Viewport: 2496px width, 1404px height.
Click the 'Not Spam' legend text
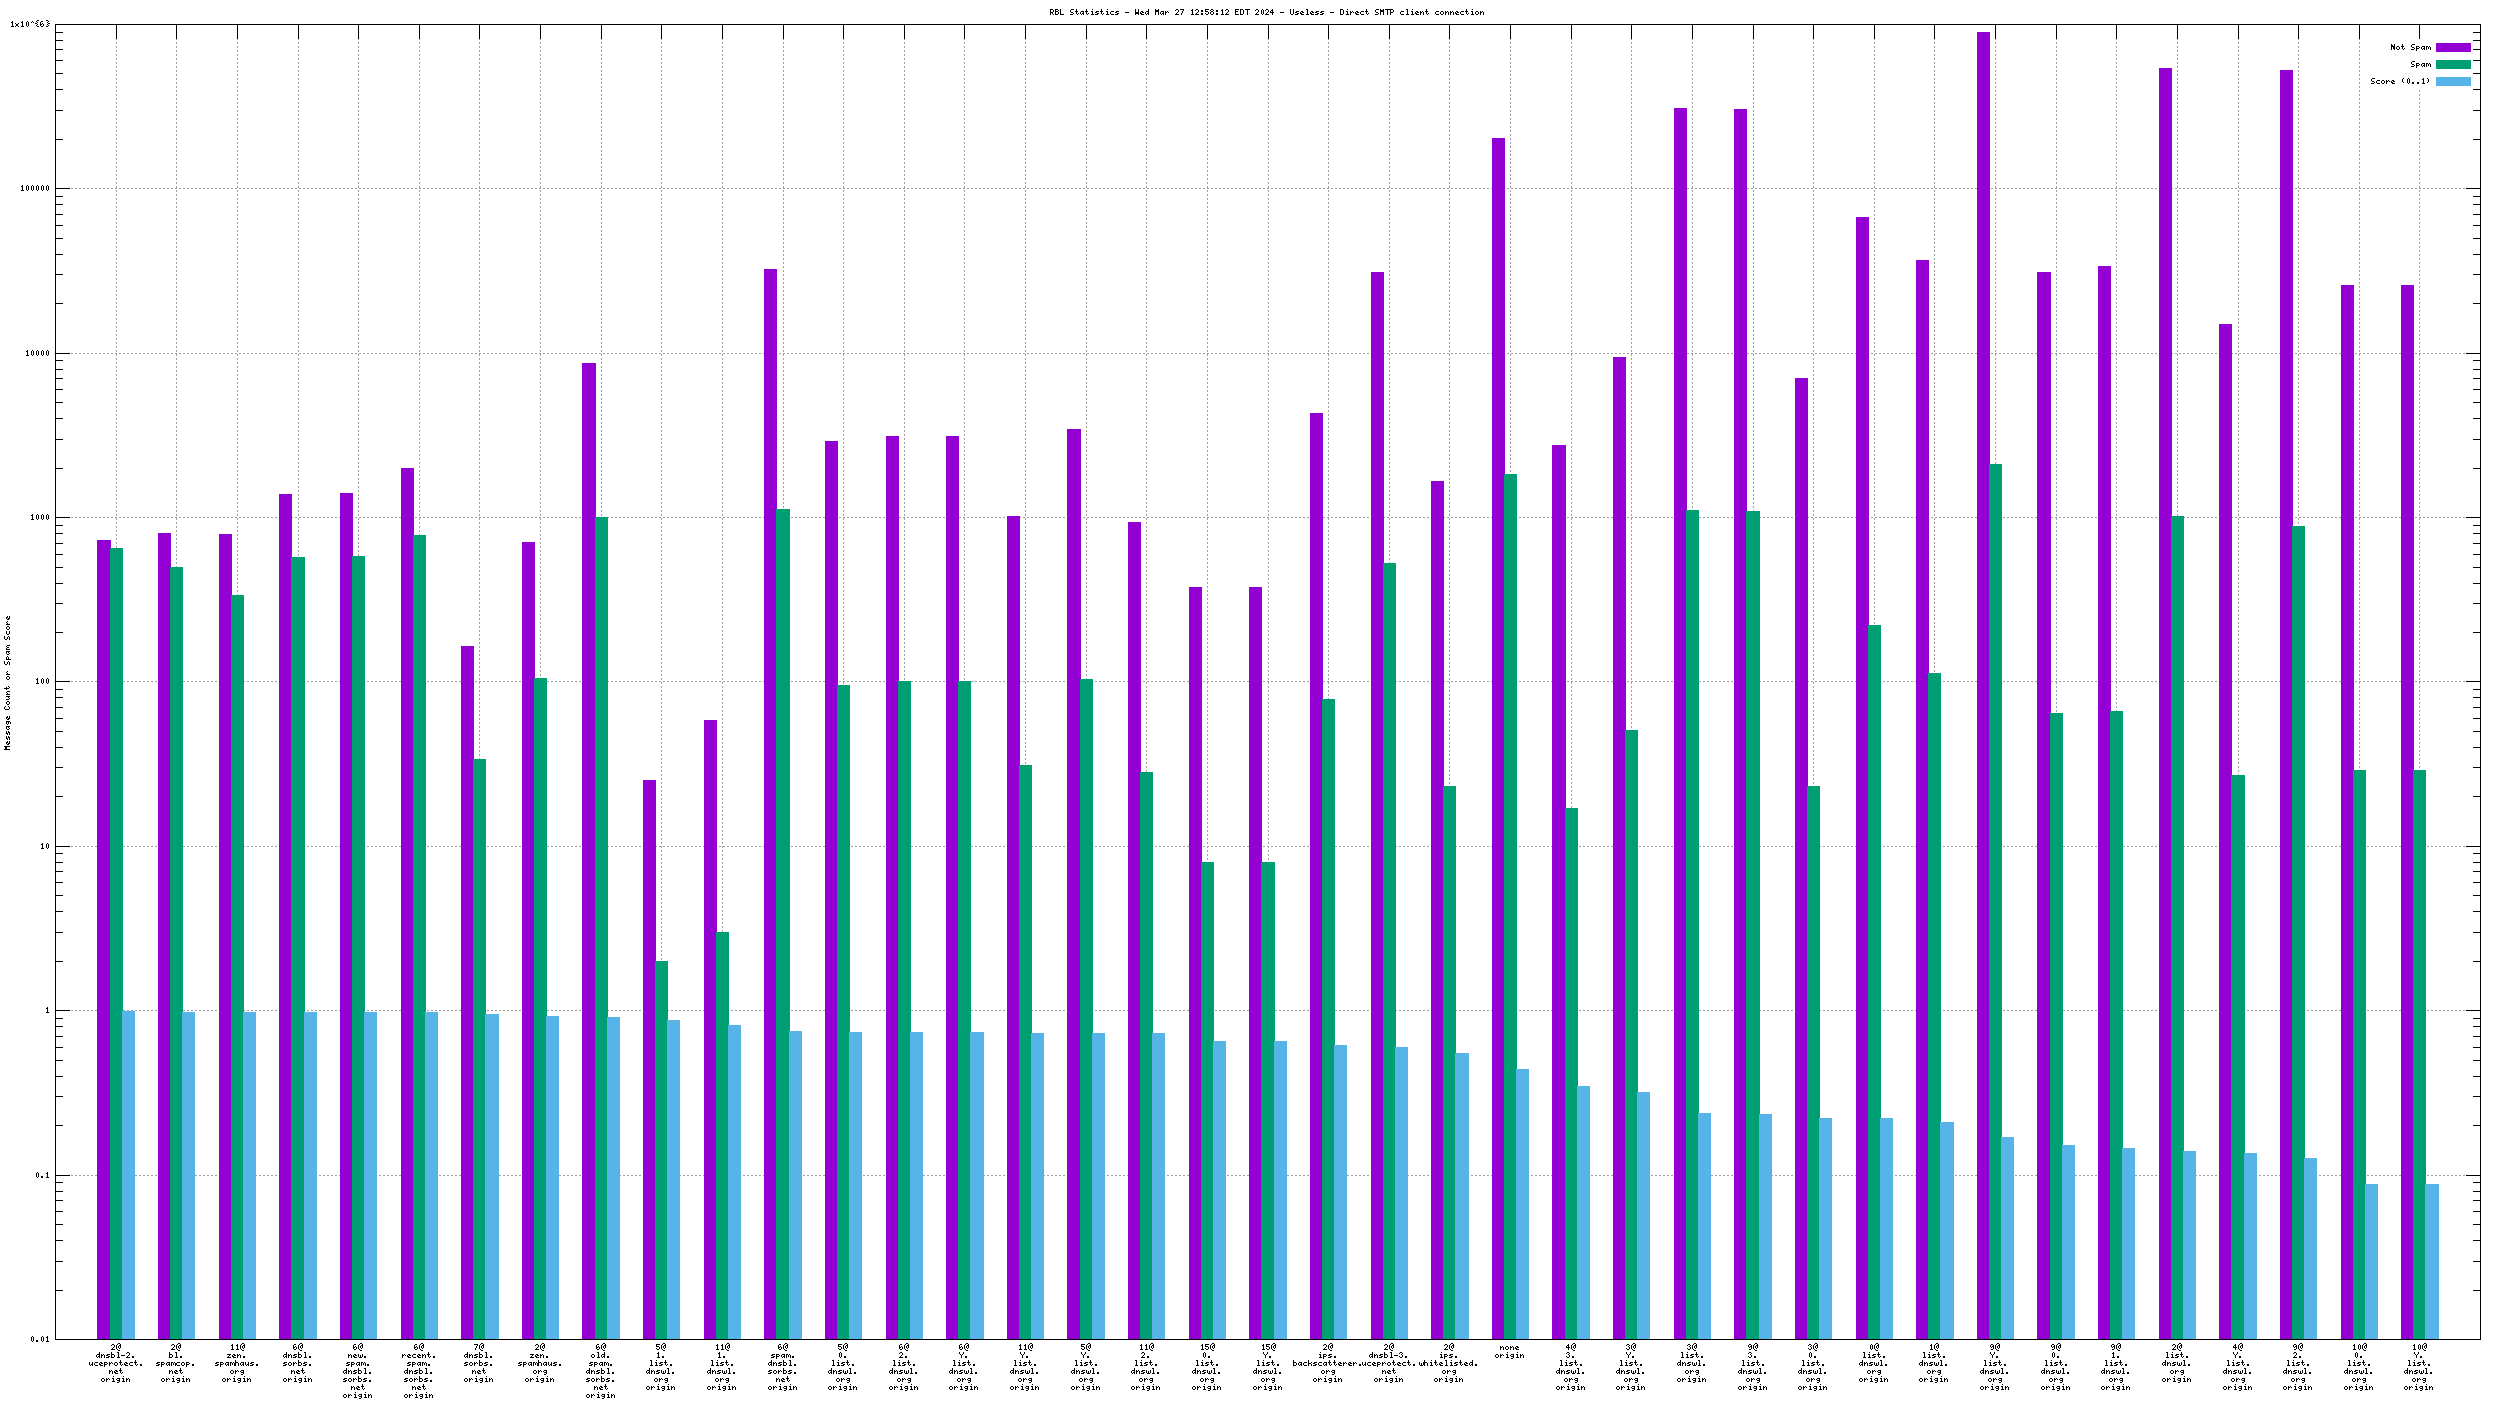point(2410,47)
